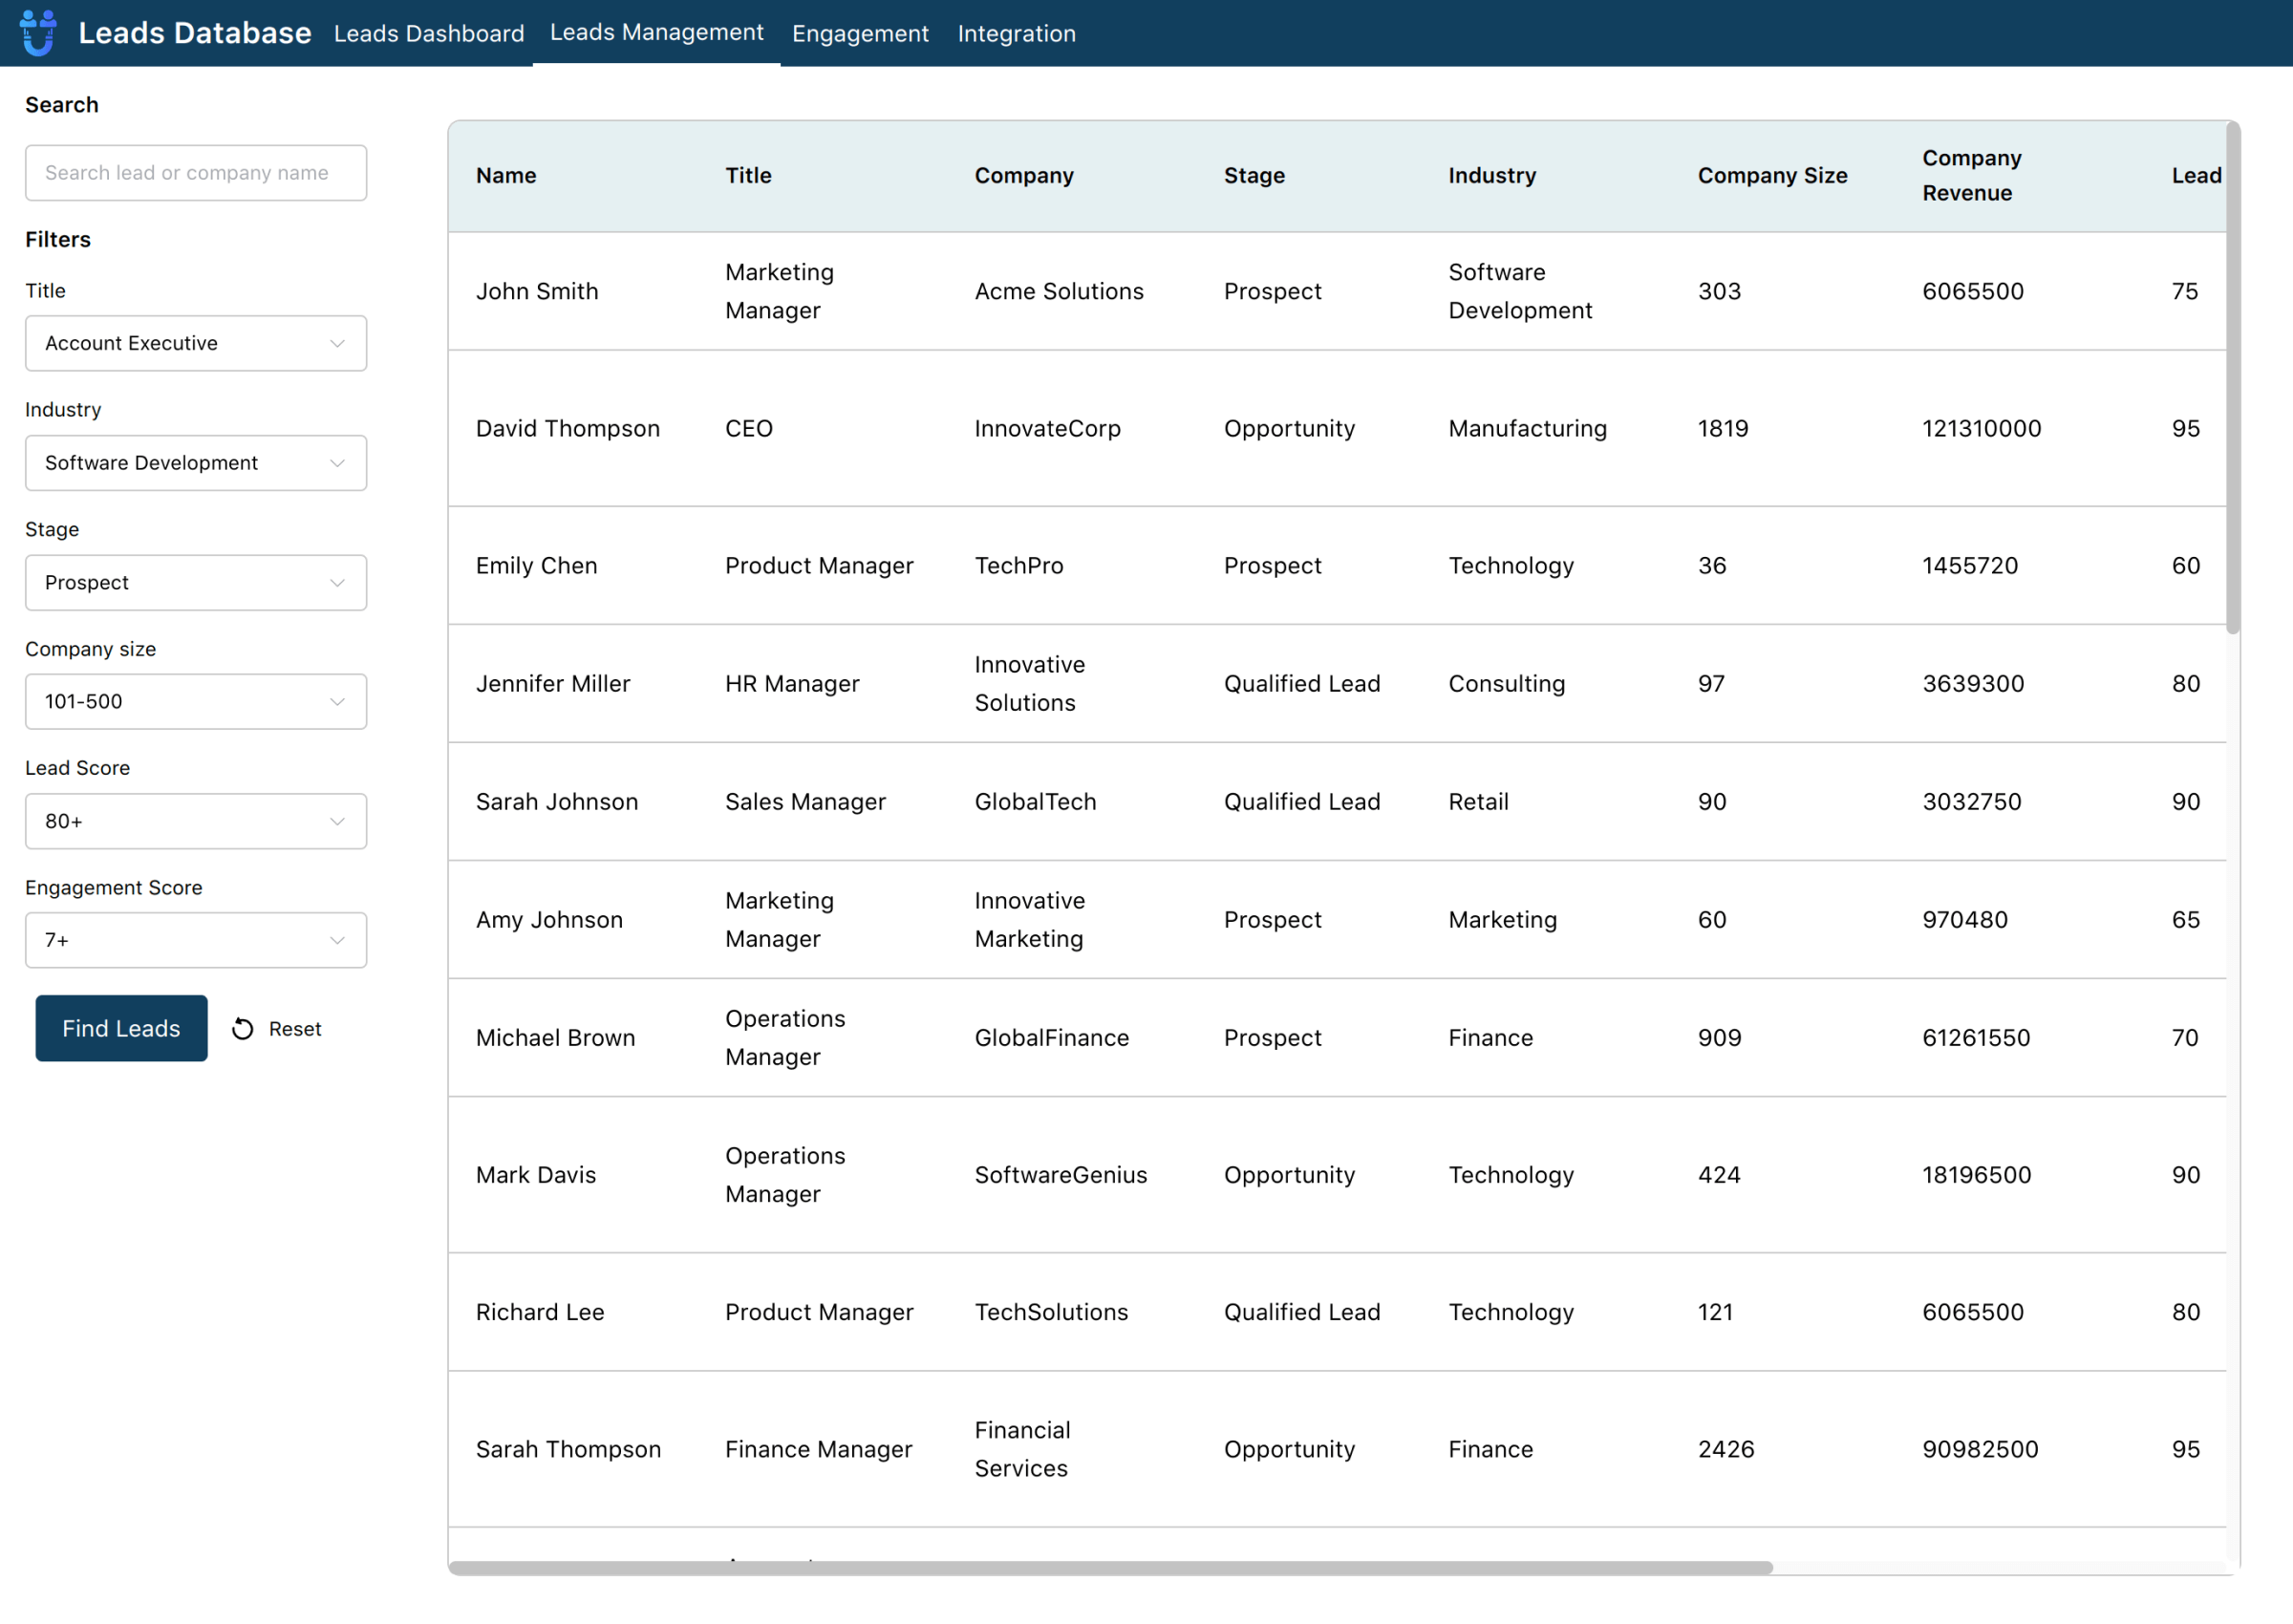
Task: Click the circular Reset arrow icon
Action: (243, 1028)
